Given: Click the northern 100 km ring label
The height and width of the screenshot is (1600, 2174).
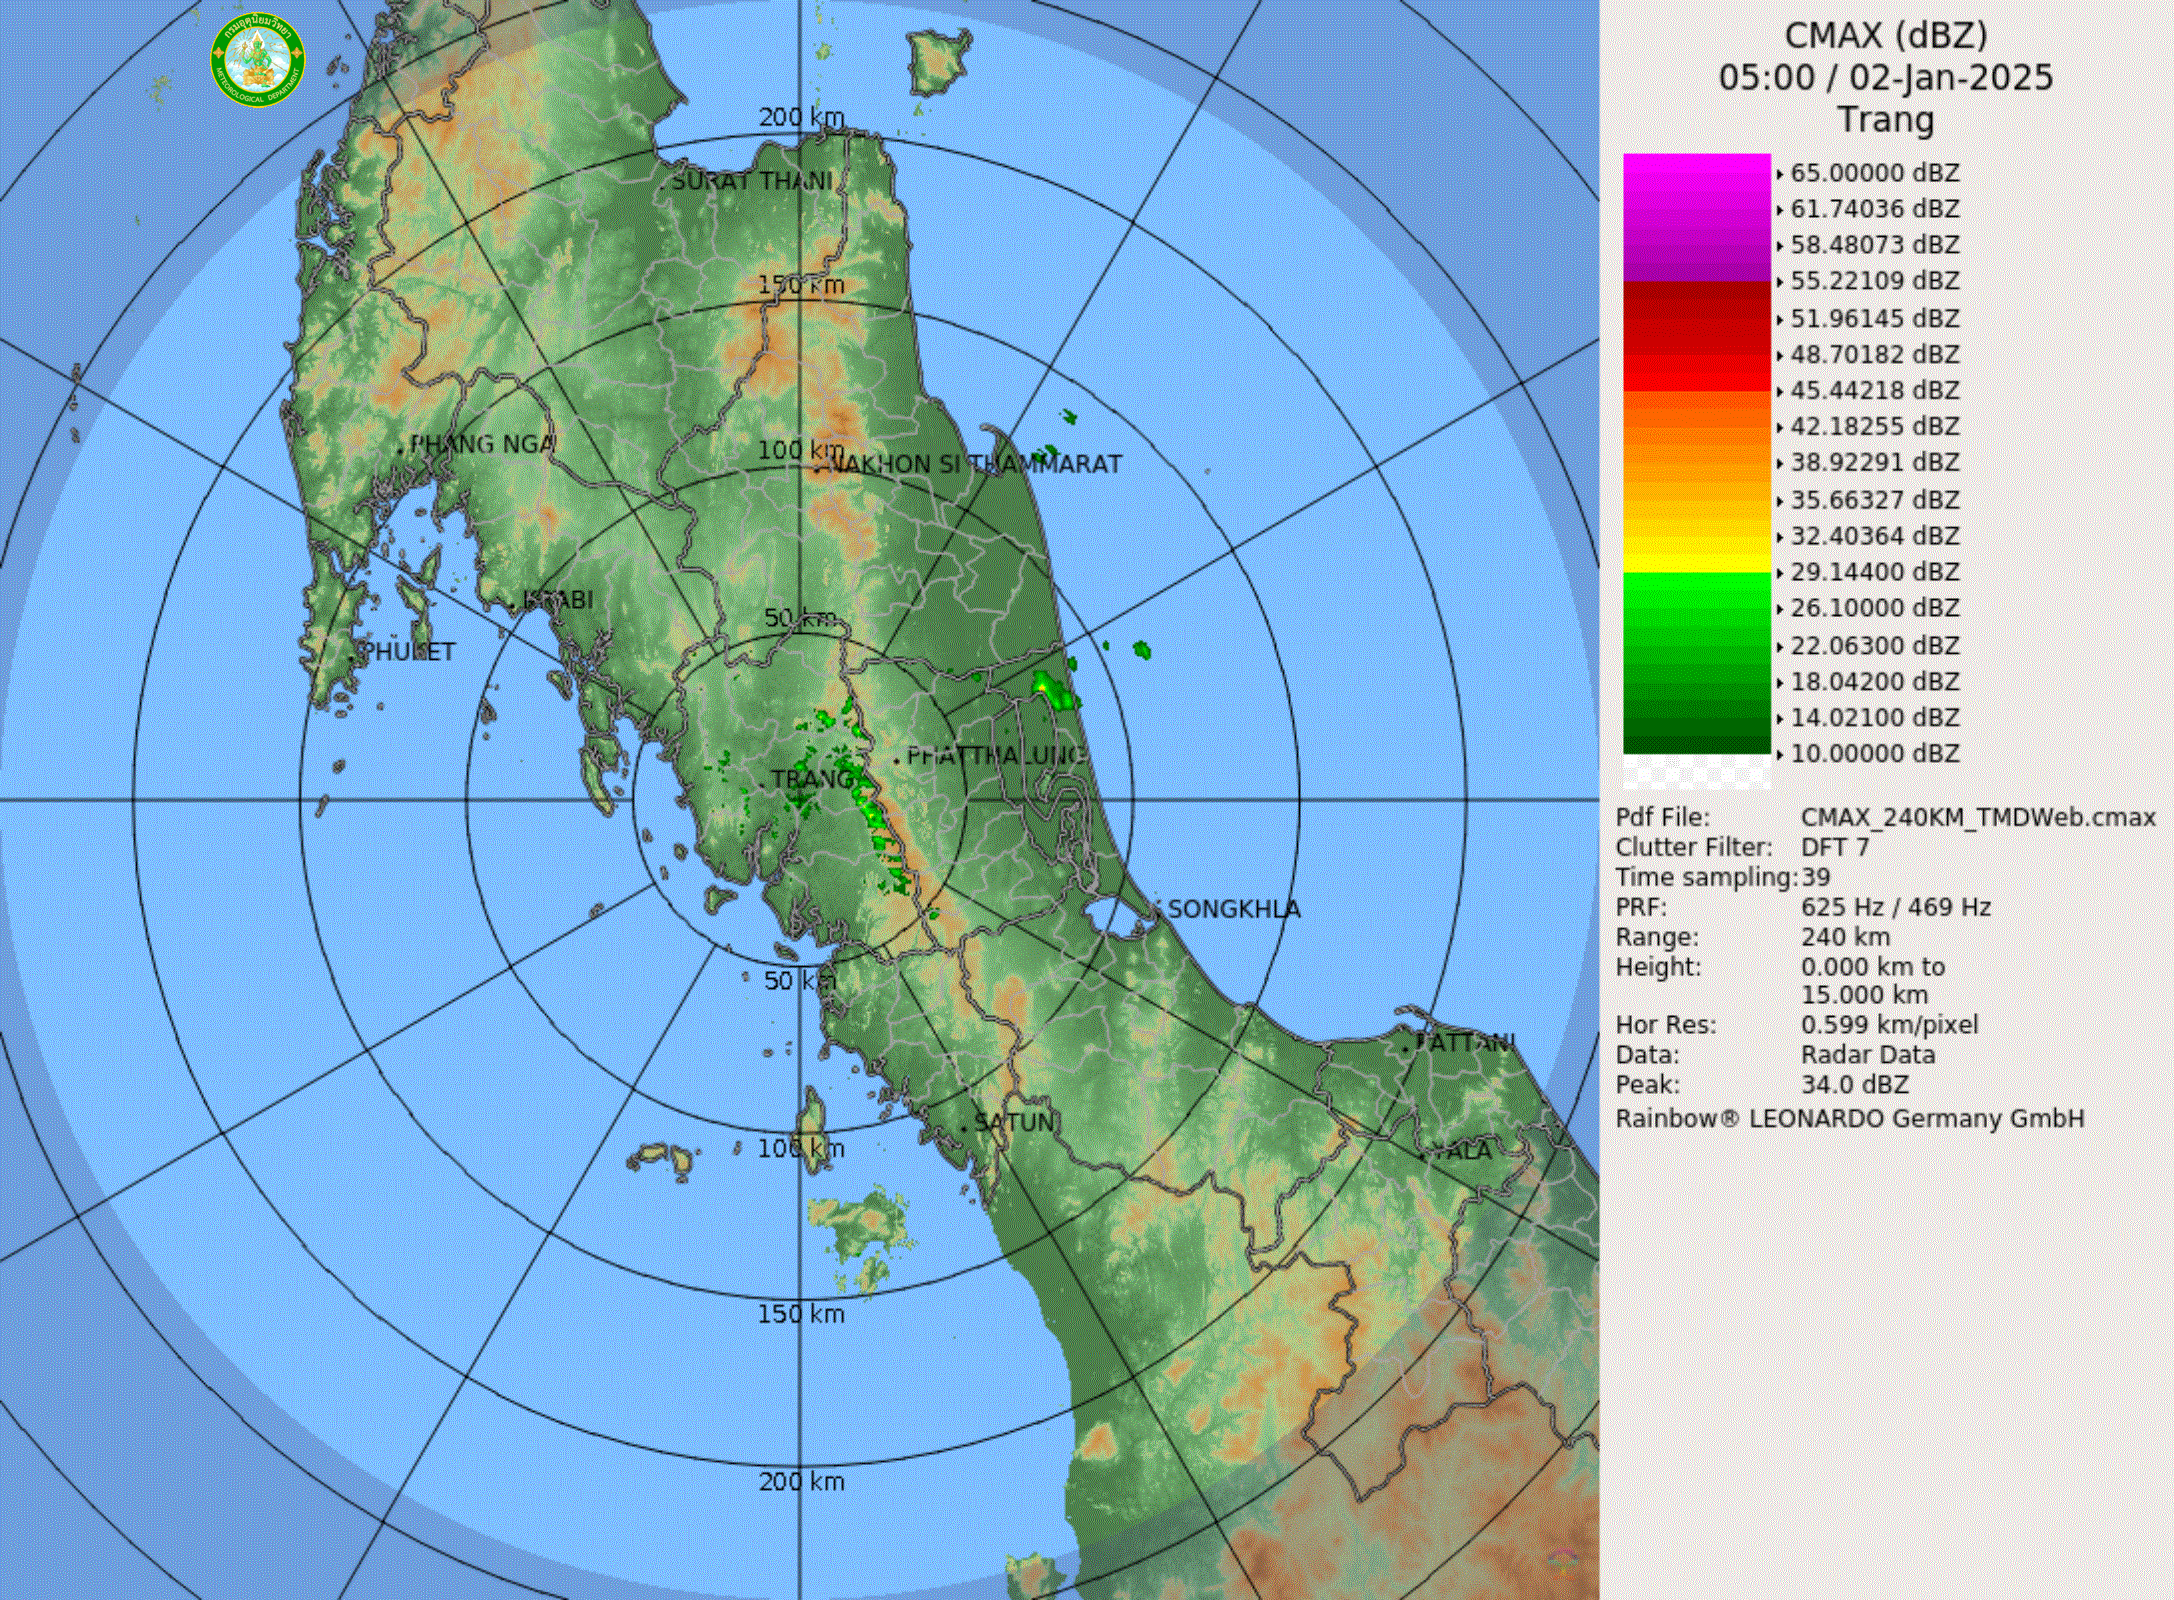Looking at the screenshot, I should coord(801,450).
